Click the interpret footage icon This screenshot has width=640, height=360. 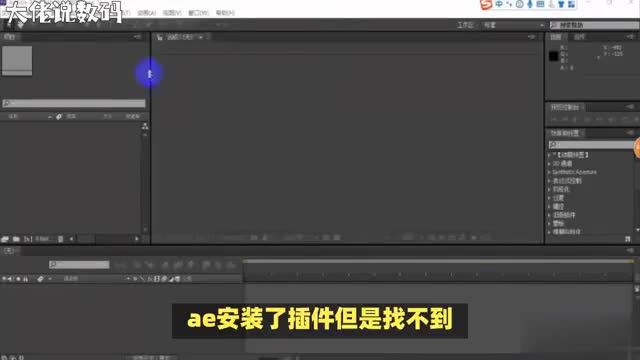click(x=5, y=239)
